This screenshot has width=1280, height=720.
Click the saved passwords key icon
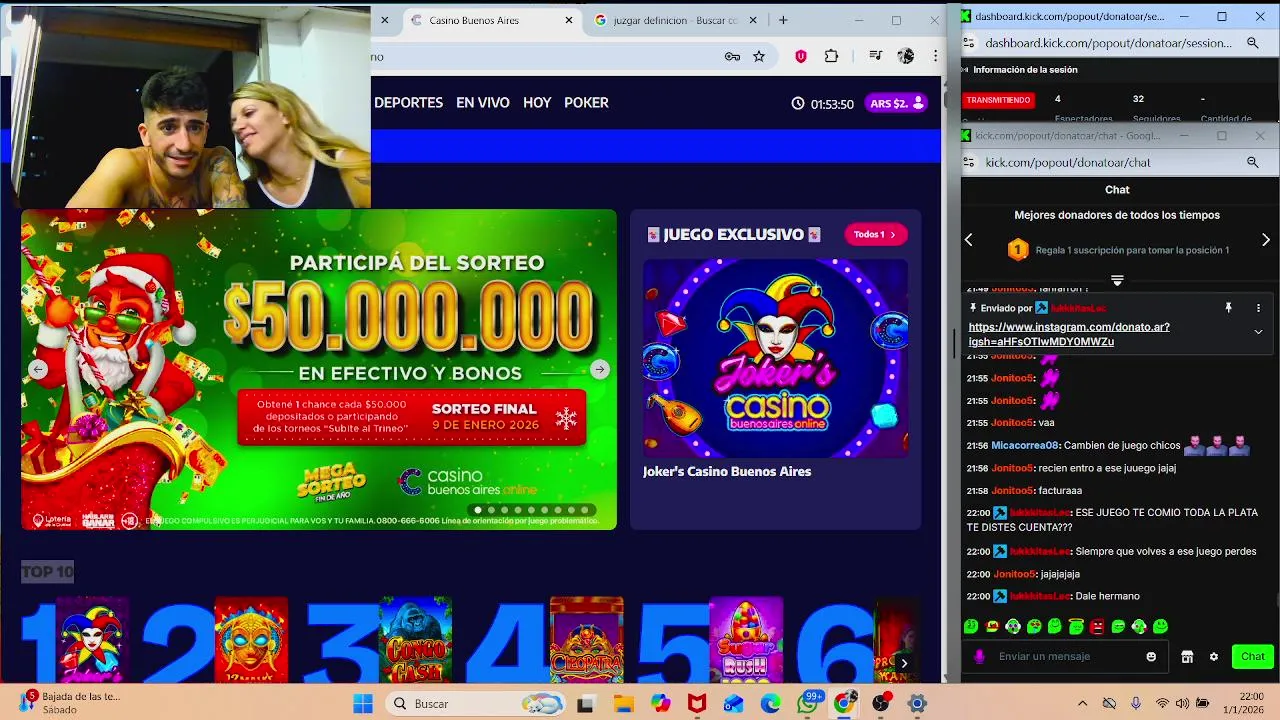pyautogui.click(x=732, y=57)
